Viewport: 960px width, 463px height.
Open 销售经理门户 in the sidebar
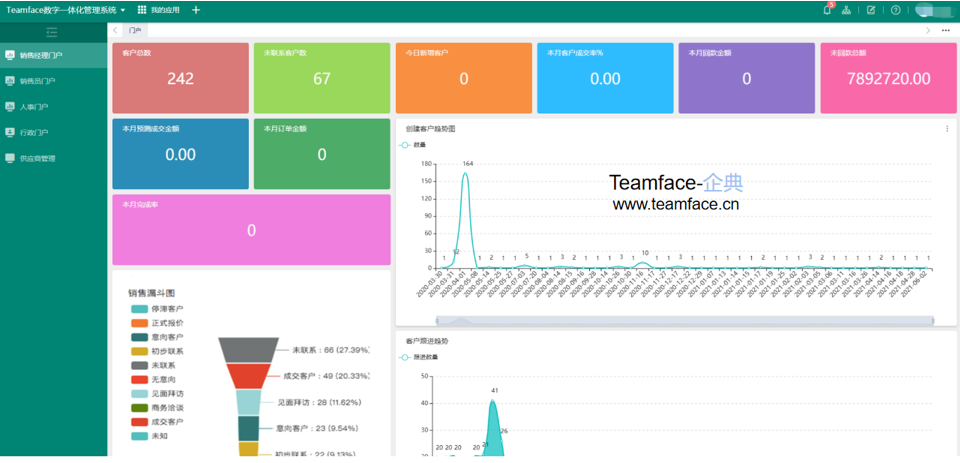tap(53, 55)
